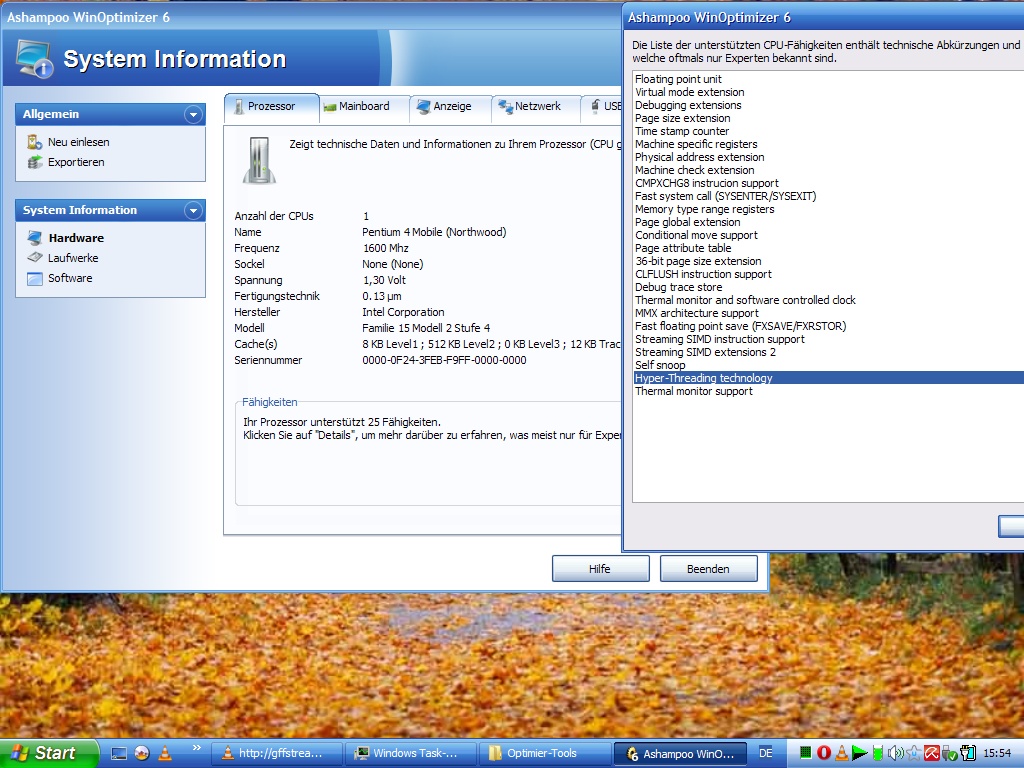Expand hidden quick launch icons chevron

point(195,747)
